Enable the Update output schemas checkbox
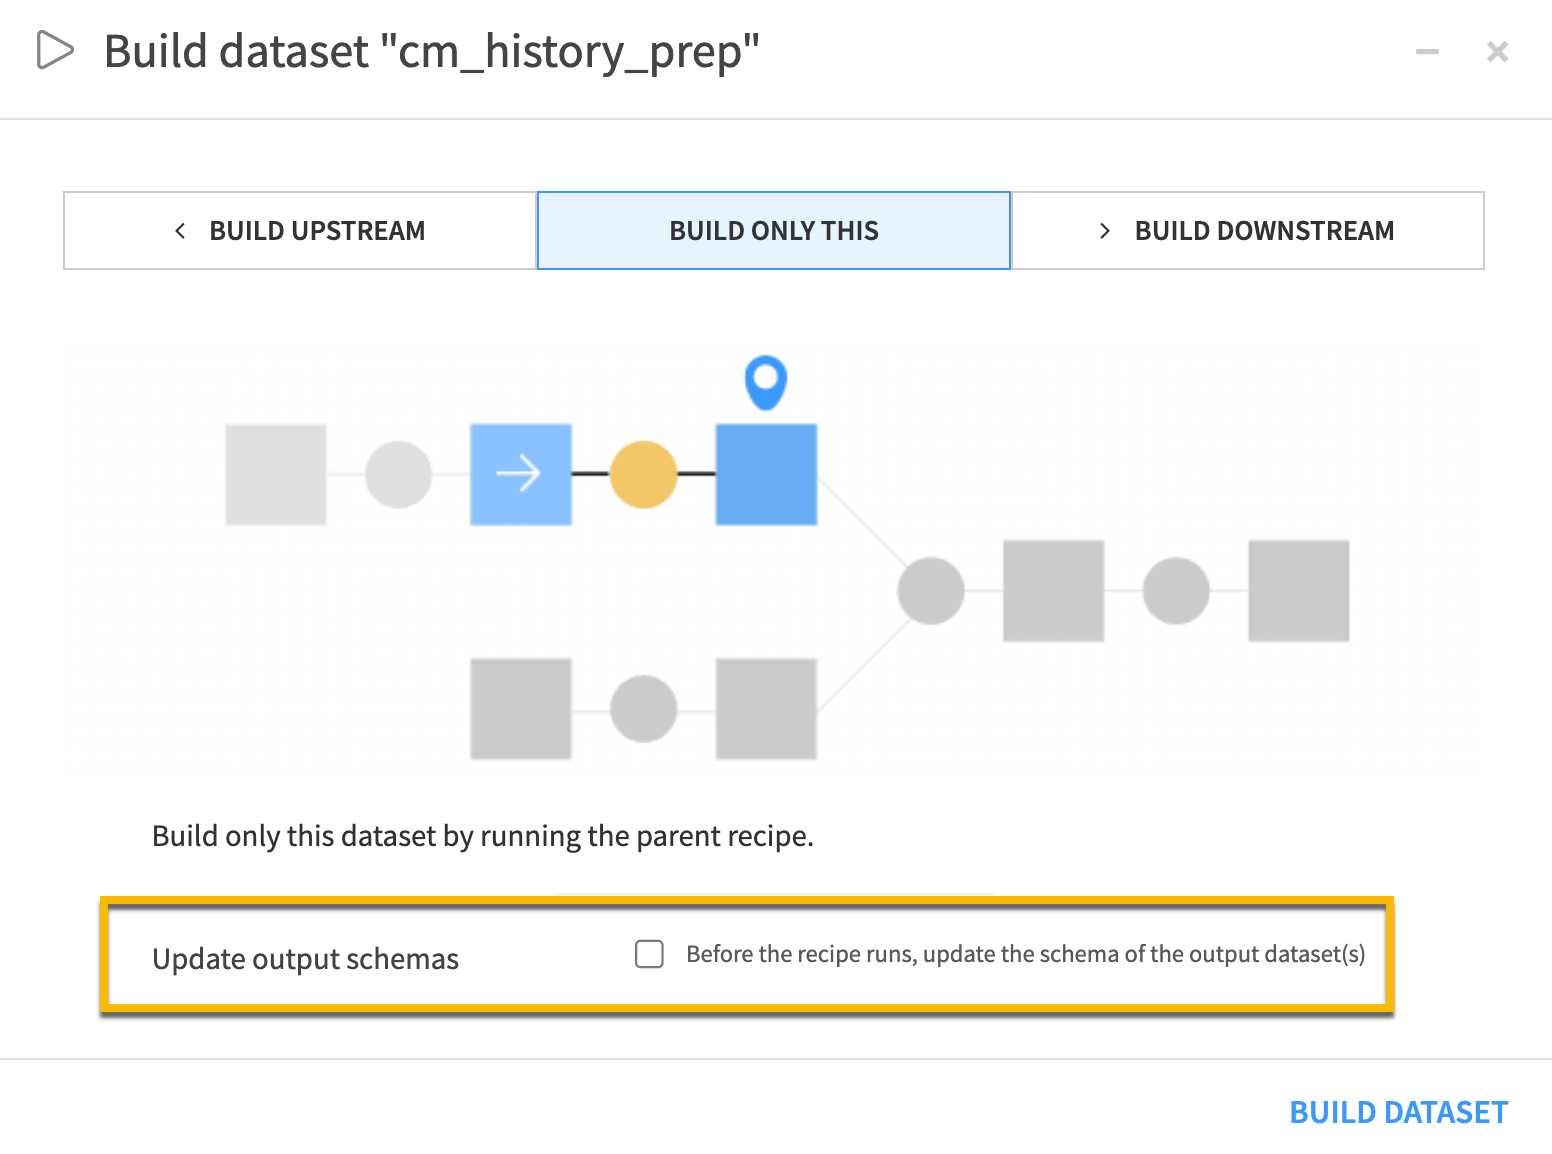The height and width of the screenshot is (1154, 1552). coord(650,954)
